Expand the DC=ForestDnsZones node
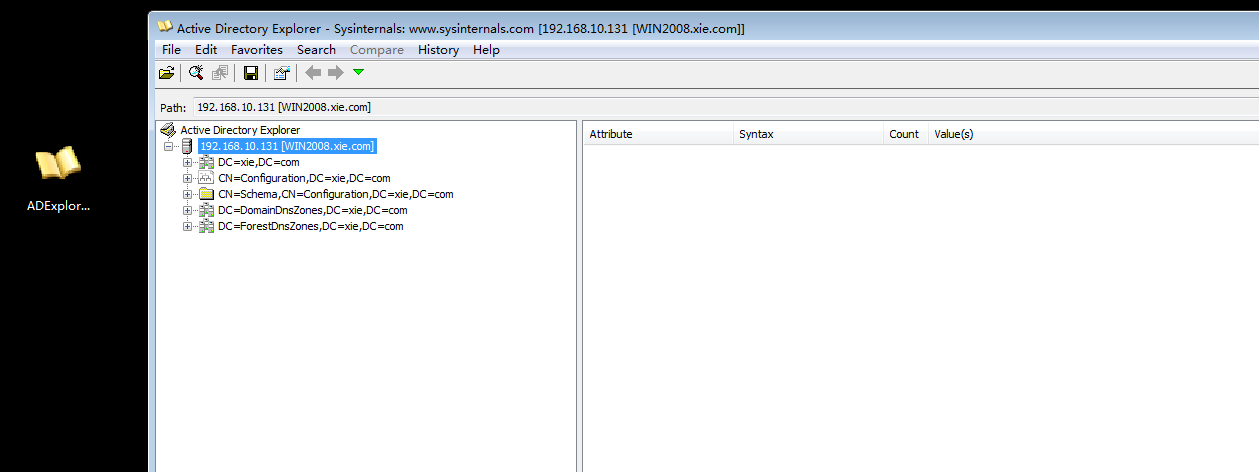Viewport: 1259px width, 472px height. tap(188, 226)
